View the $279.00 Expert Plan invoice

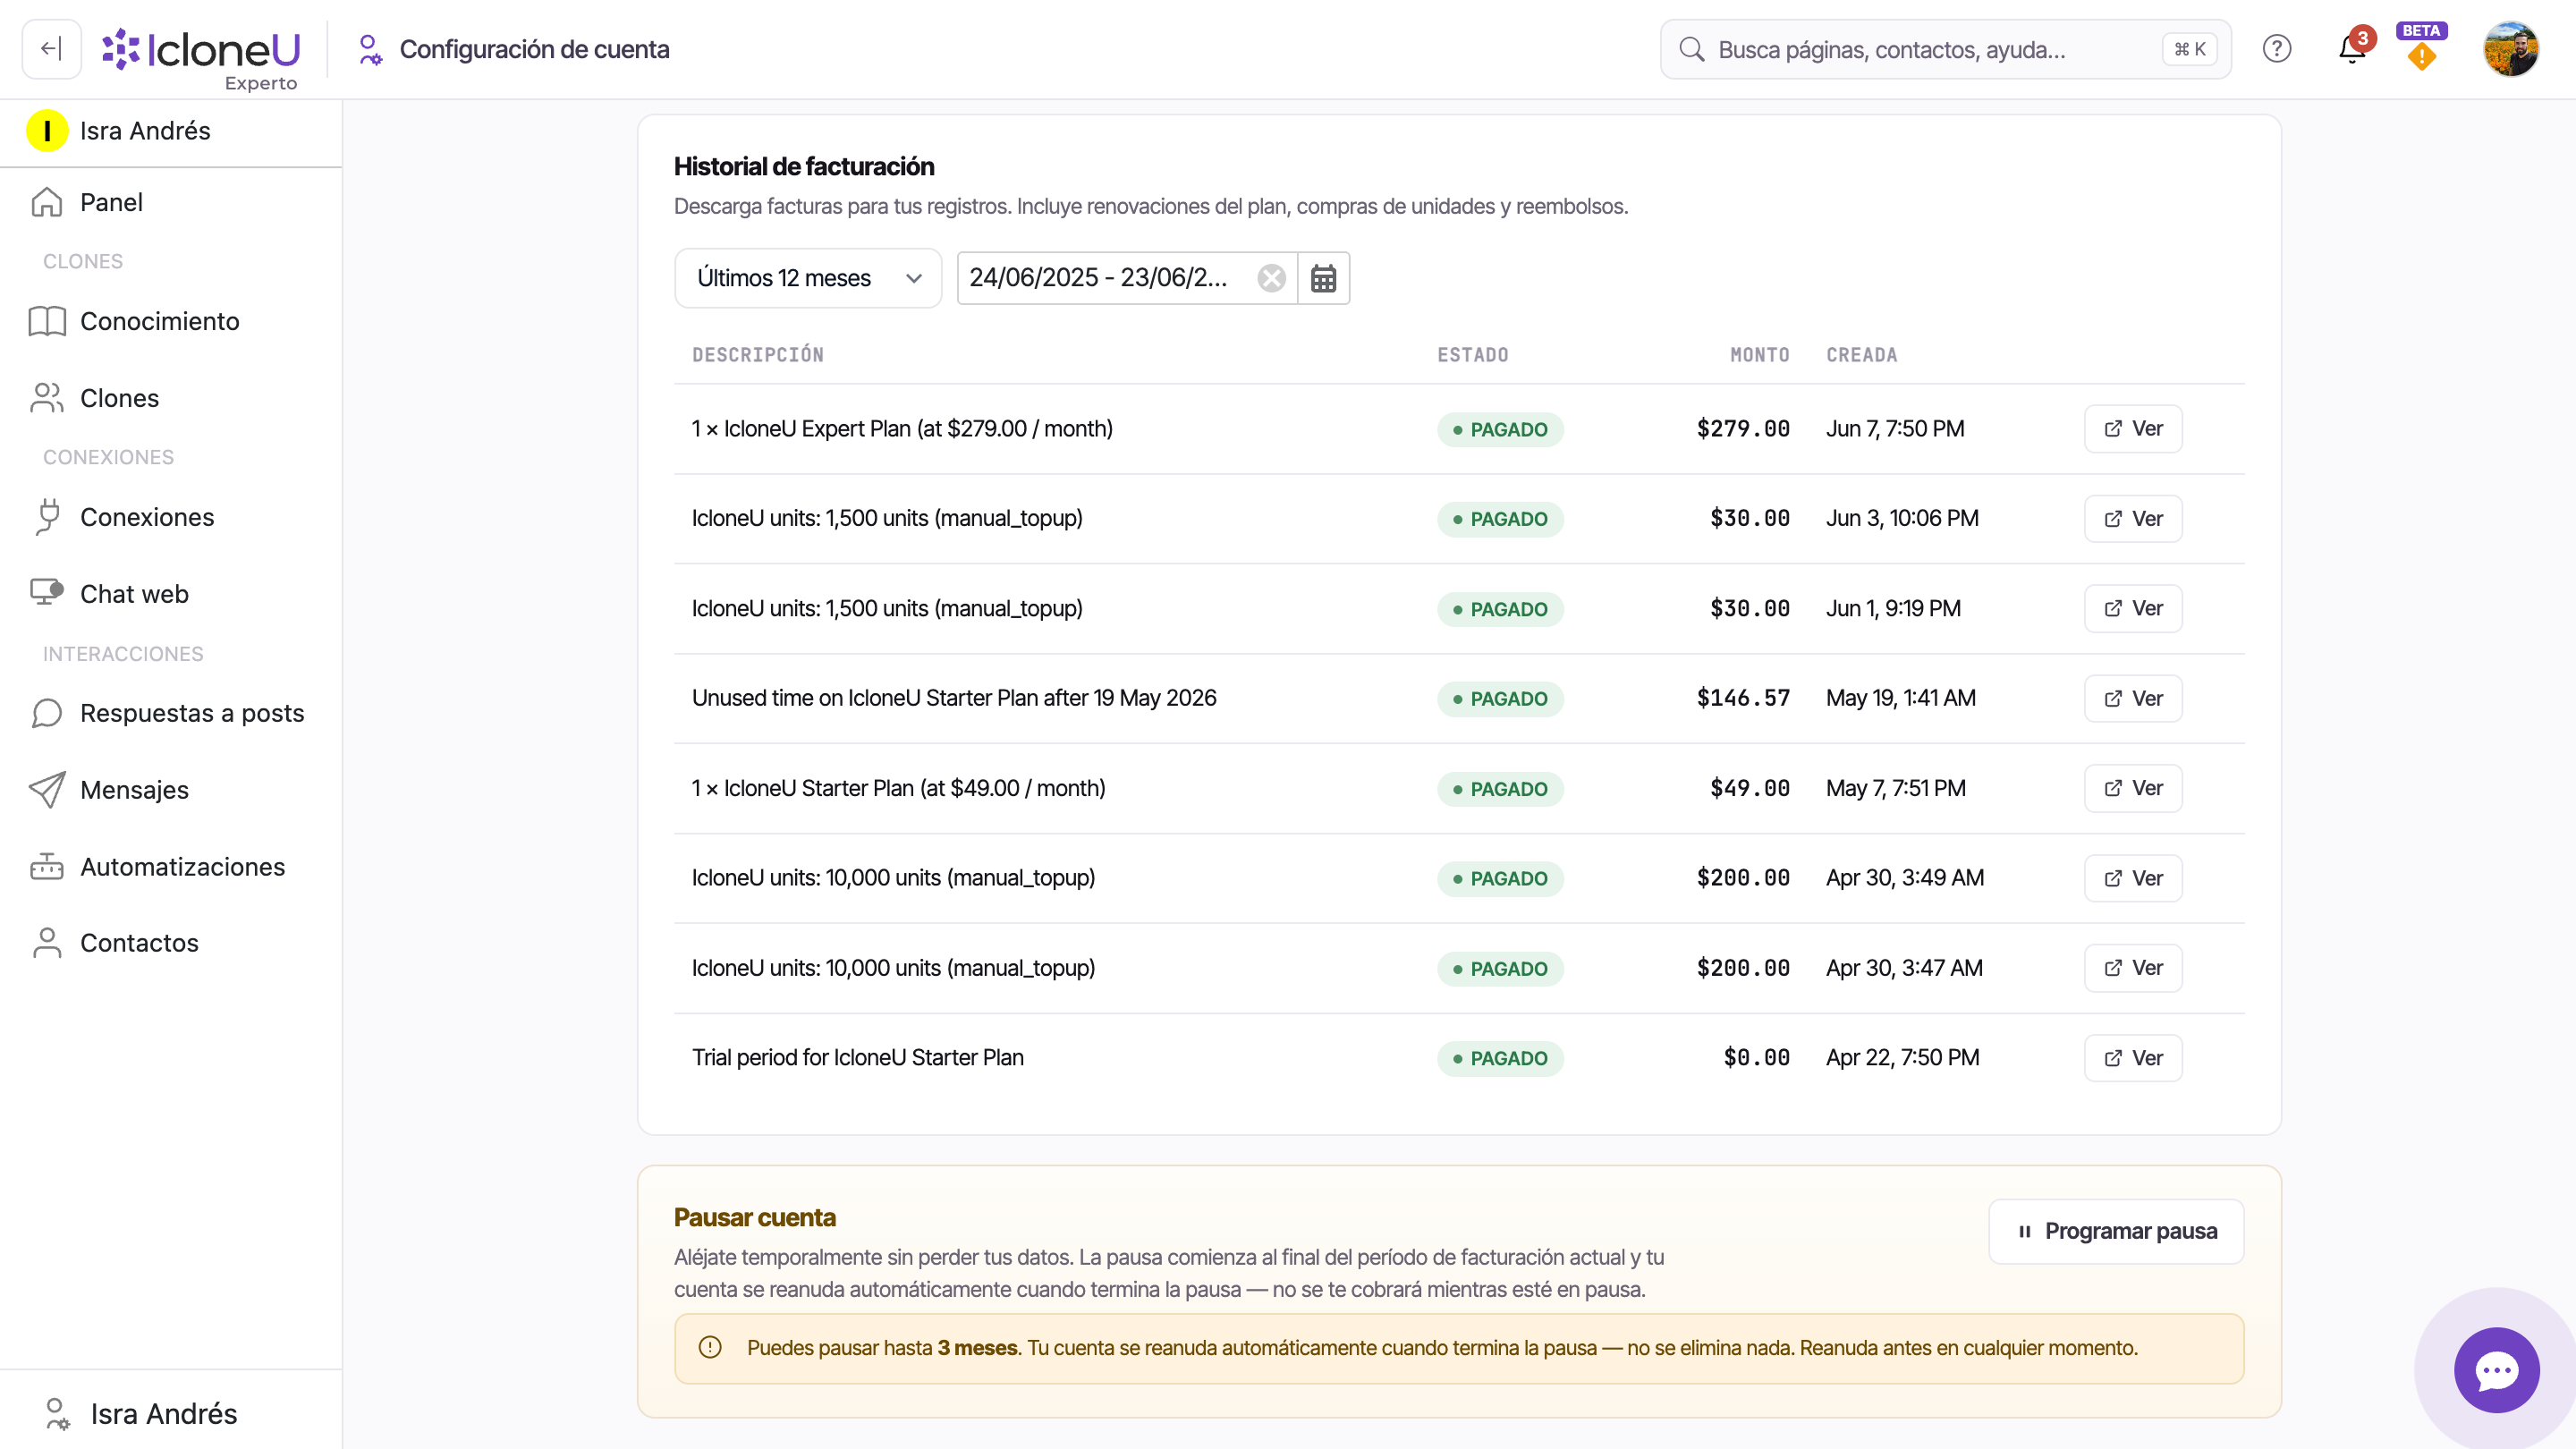2133,429
